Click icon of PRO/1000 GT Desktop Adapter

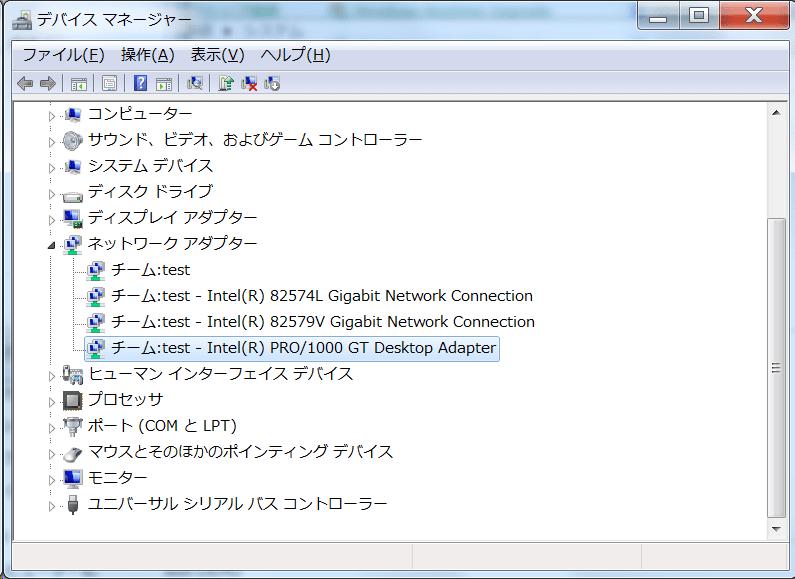pyautogui.click(x=96, y=348)
